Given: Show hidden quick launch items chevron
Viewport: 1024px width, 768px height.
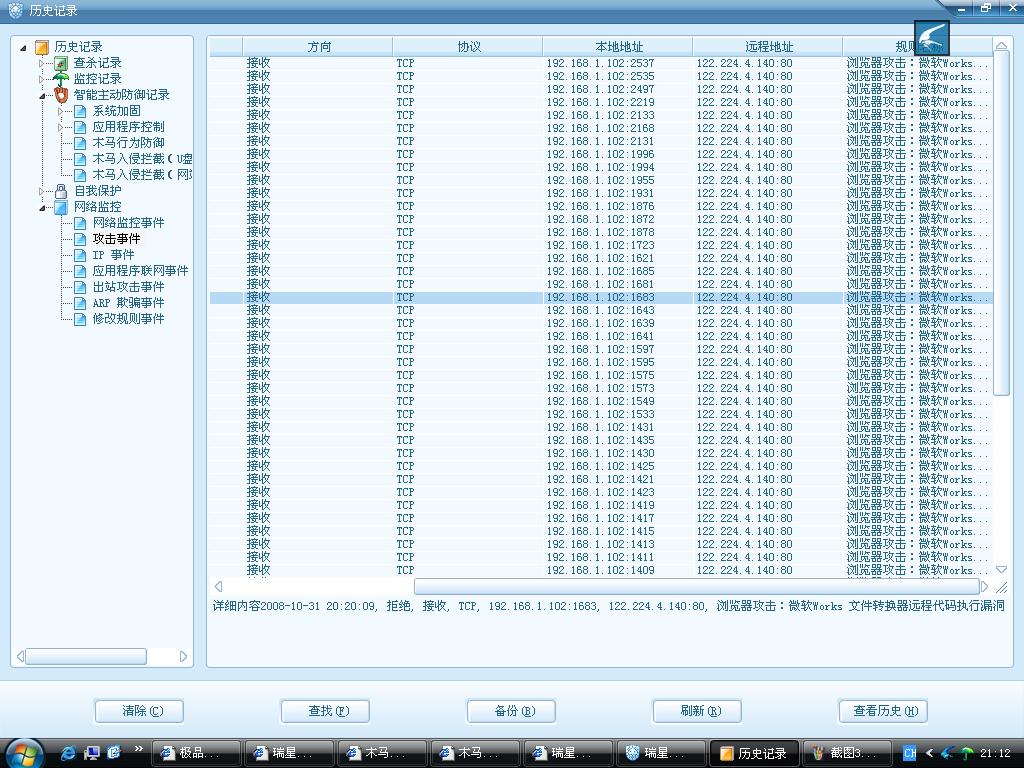Looking at the screenshot, I should click(x=138, y=748).
